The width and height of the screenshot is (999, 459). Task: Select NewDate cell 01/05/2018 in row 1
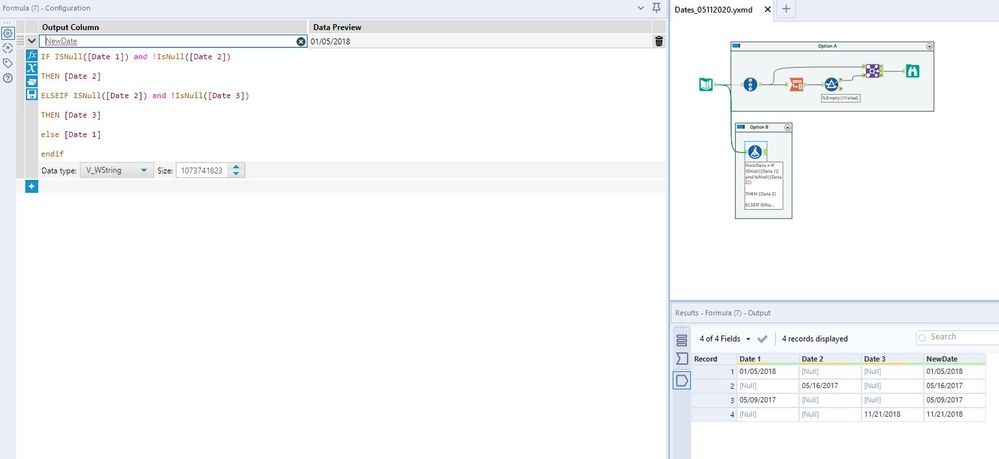[x=954, y=371]
